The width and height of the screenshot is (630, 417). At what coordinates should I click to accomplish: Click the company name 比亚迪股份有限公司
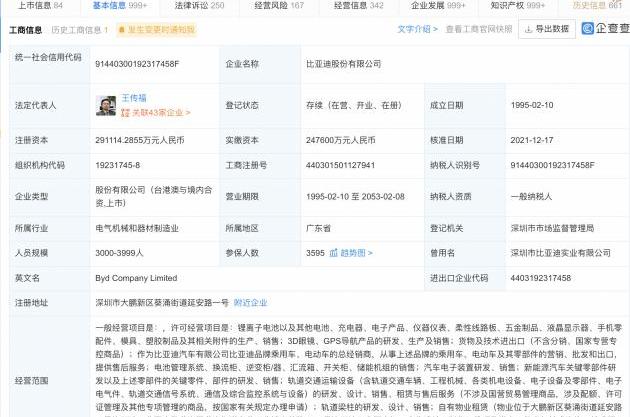[344, 64]
